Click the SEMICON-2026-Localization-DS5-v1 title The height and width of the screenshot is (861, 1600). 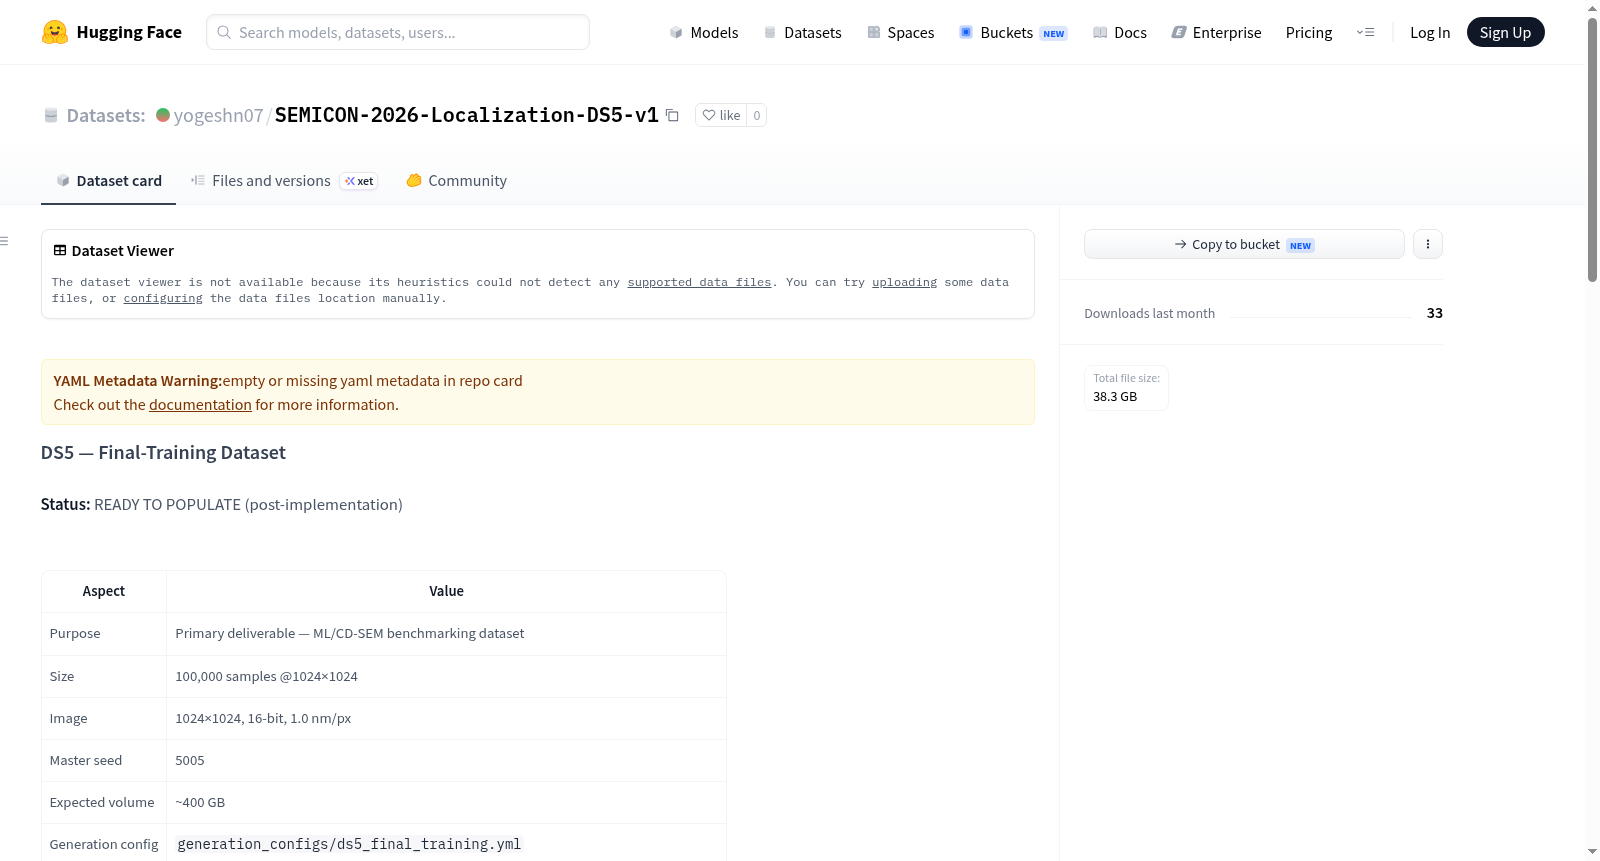[467, 115]
